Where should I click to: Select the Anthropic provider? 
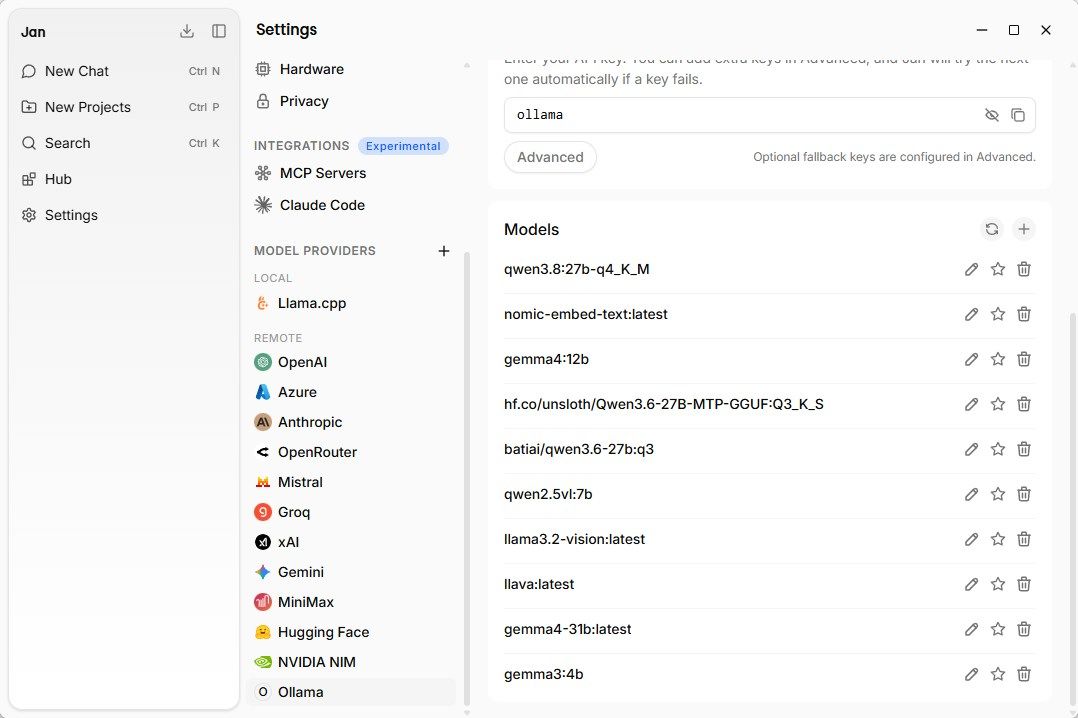(351, 422)
